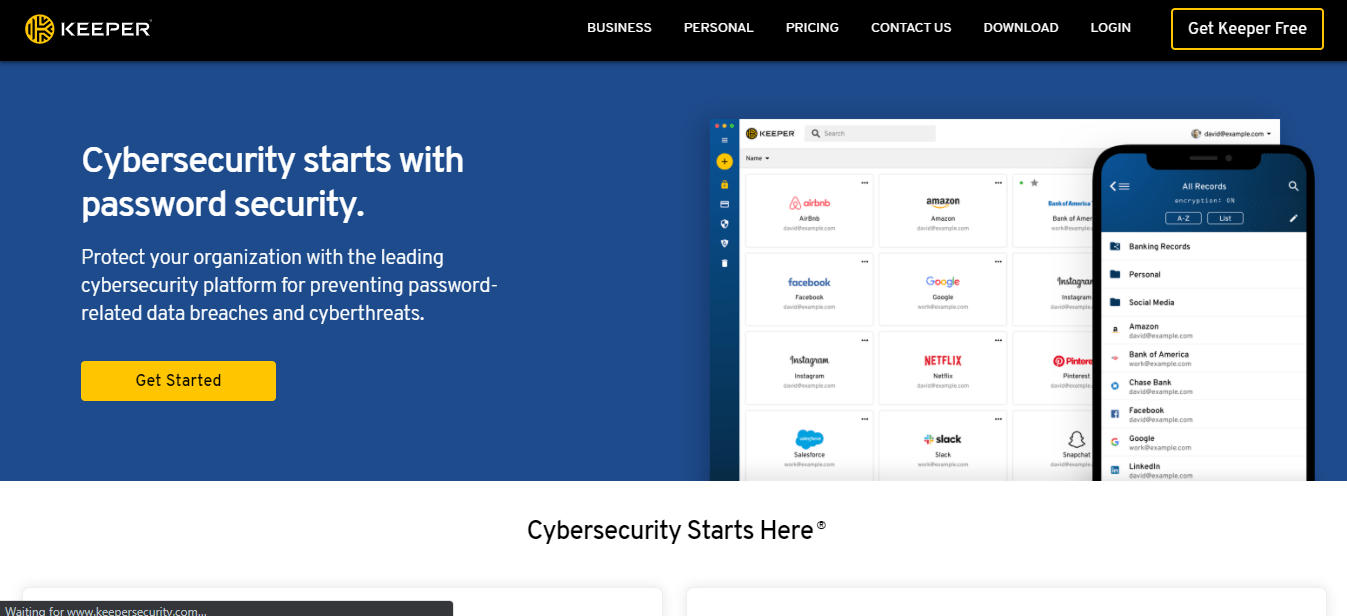Click the trash icon in sidebar

pyautogui.click(x=724, y=263)
